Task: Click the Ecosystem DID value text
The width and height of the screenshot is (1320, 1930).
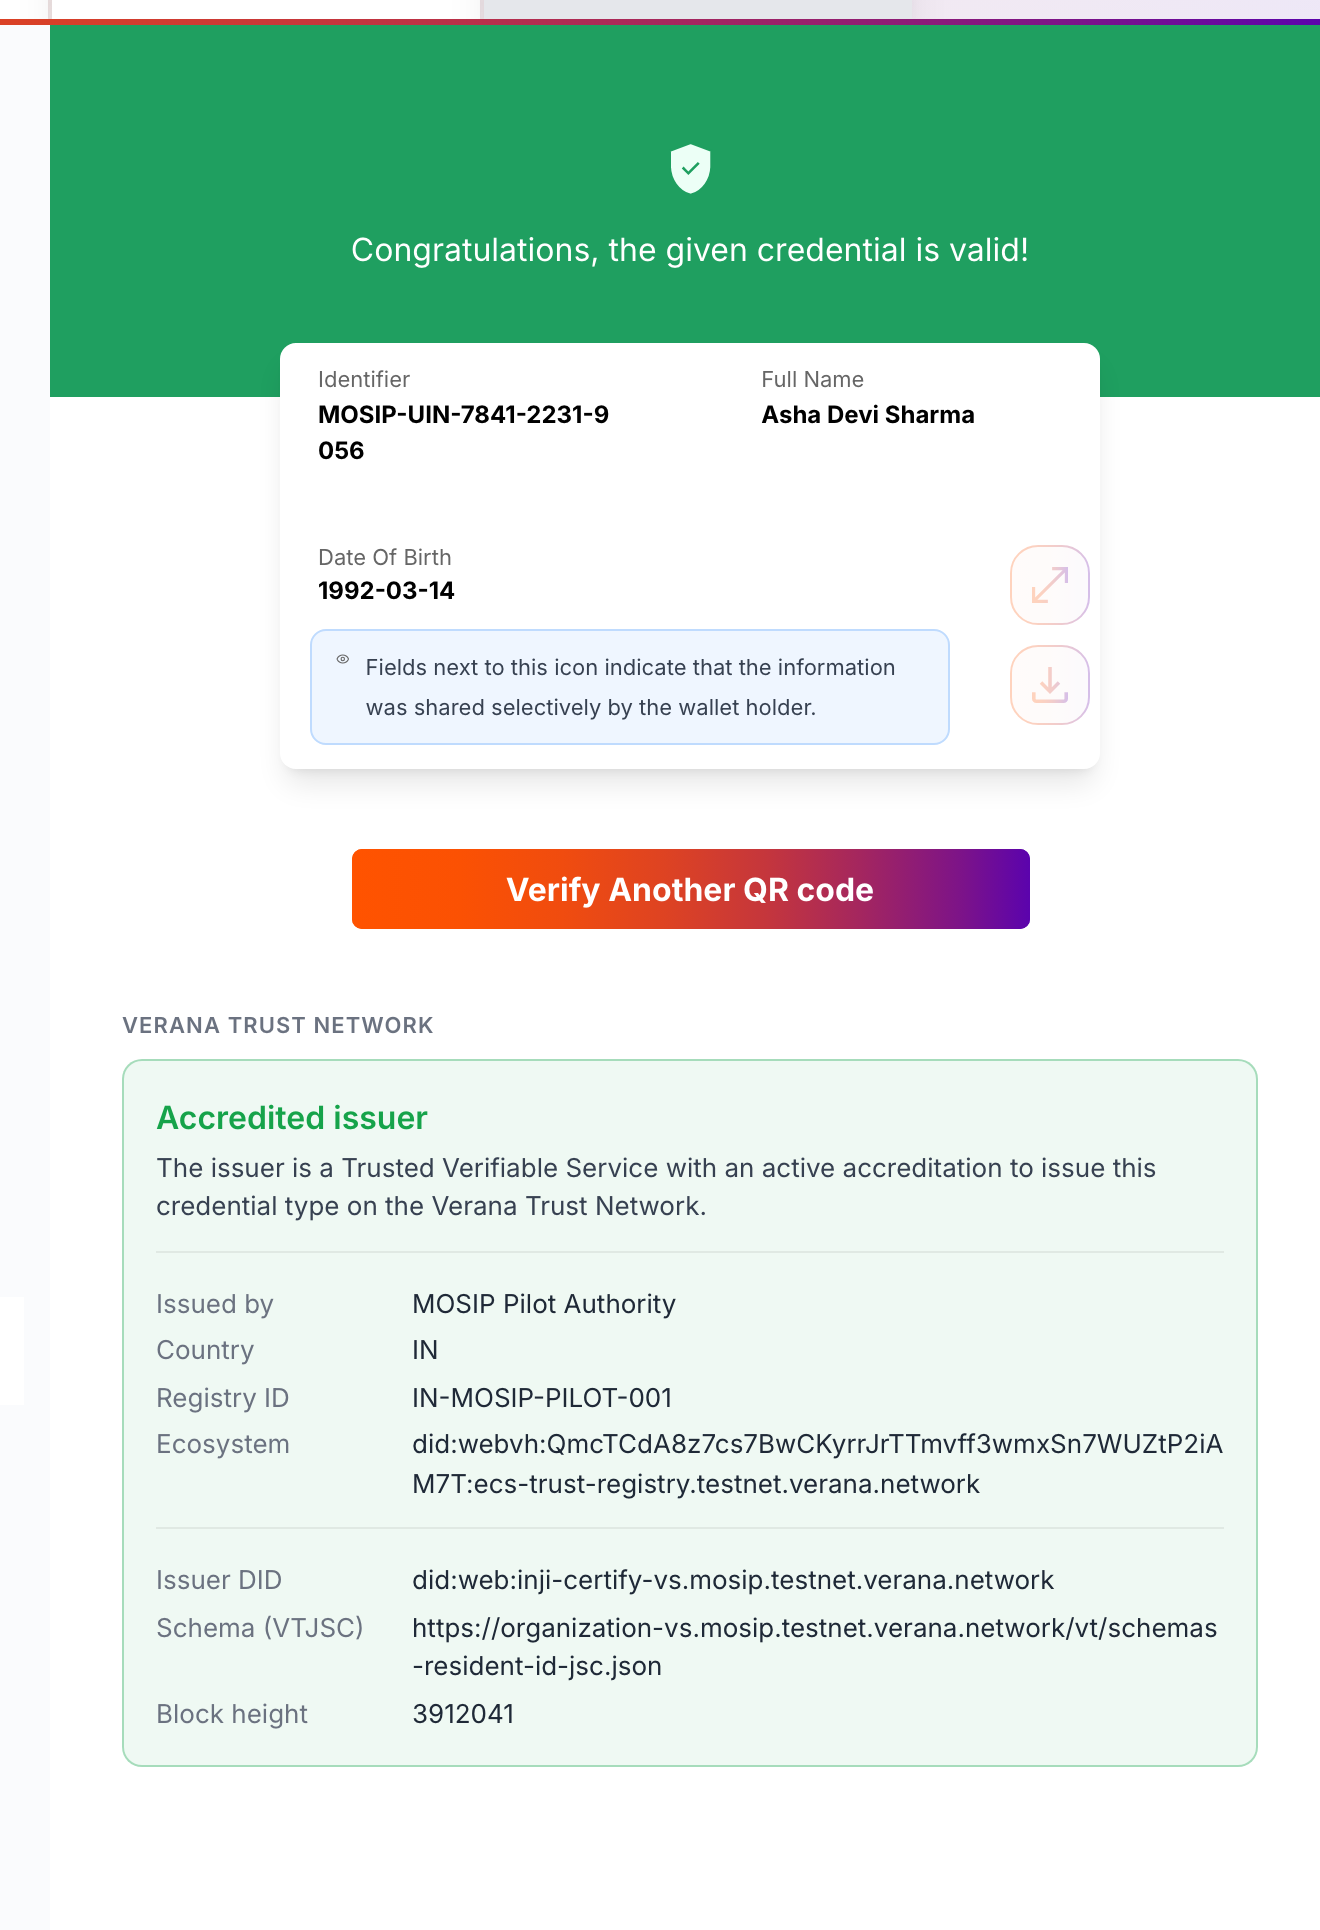Action: (817, 1464)
